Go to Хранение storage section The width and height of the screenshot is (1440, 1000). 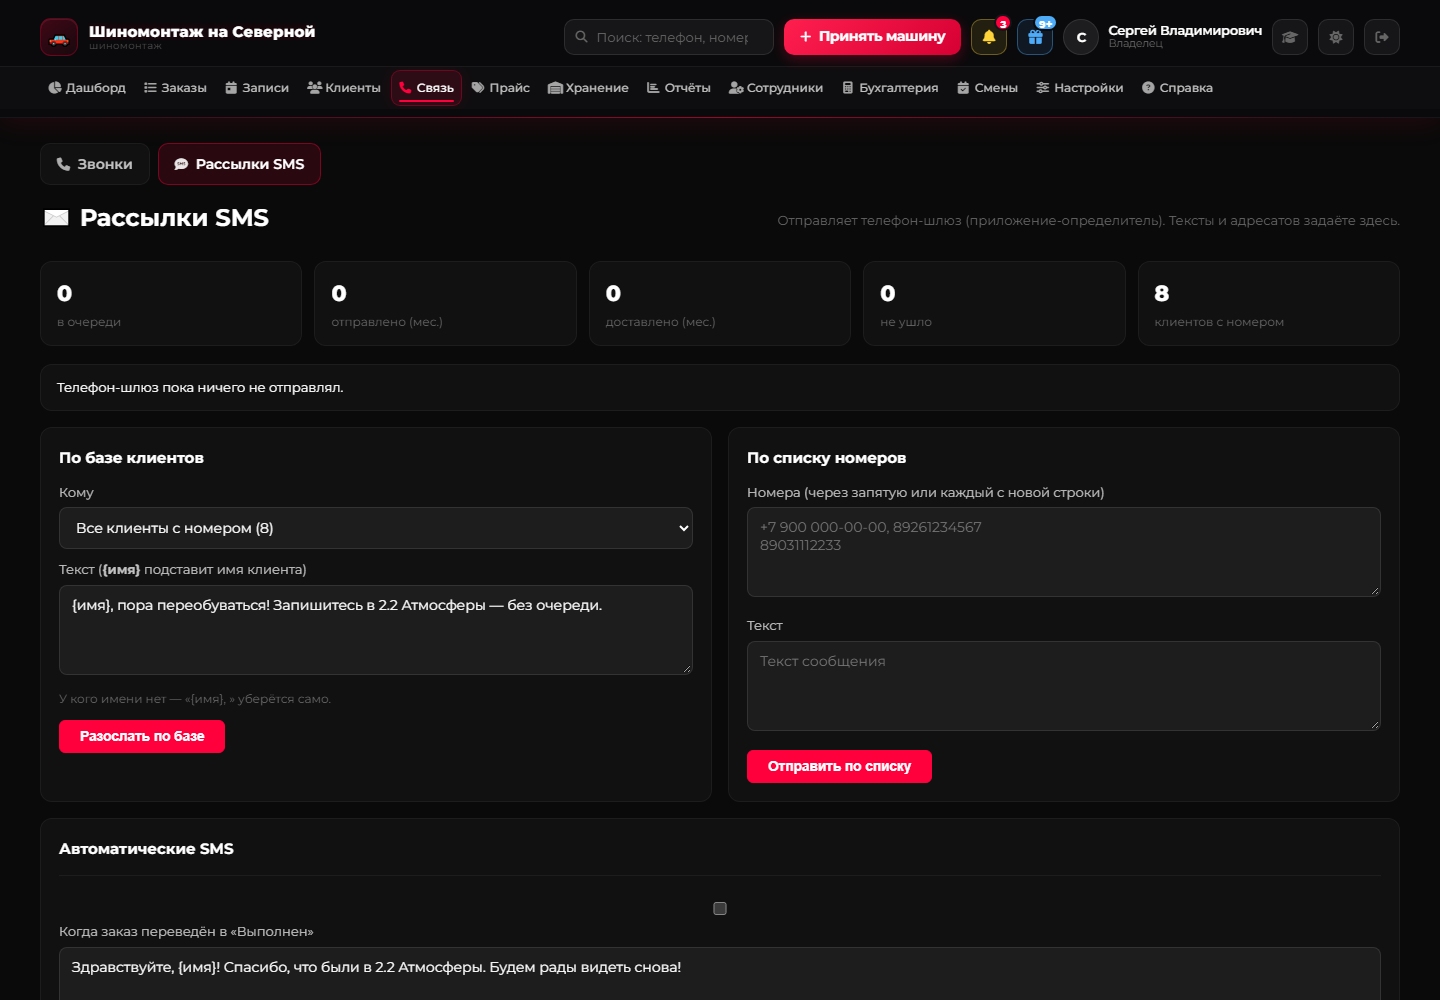point(589,88)
